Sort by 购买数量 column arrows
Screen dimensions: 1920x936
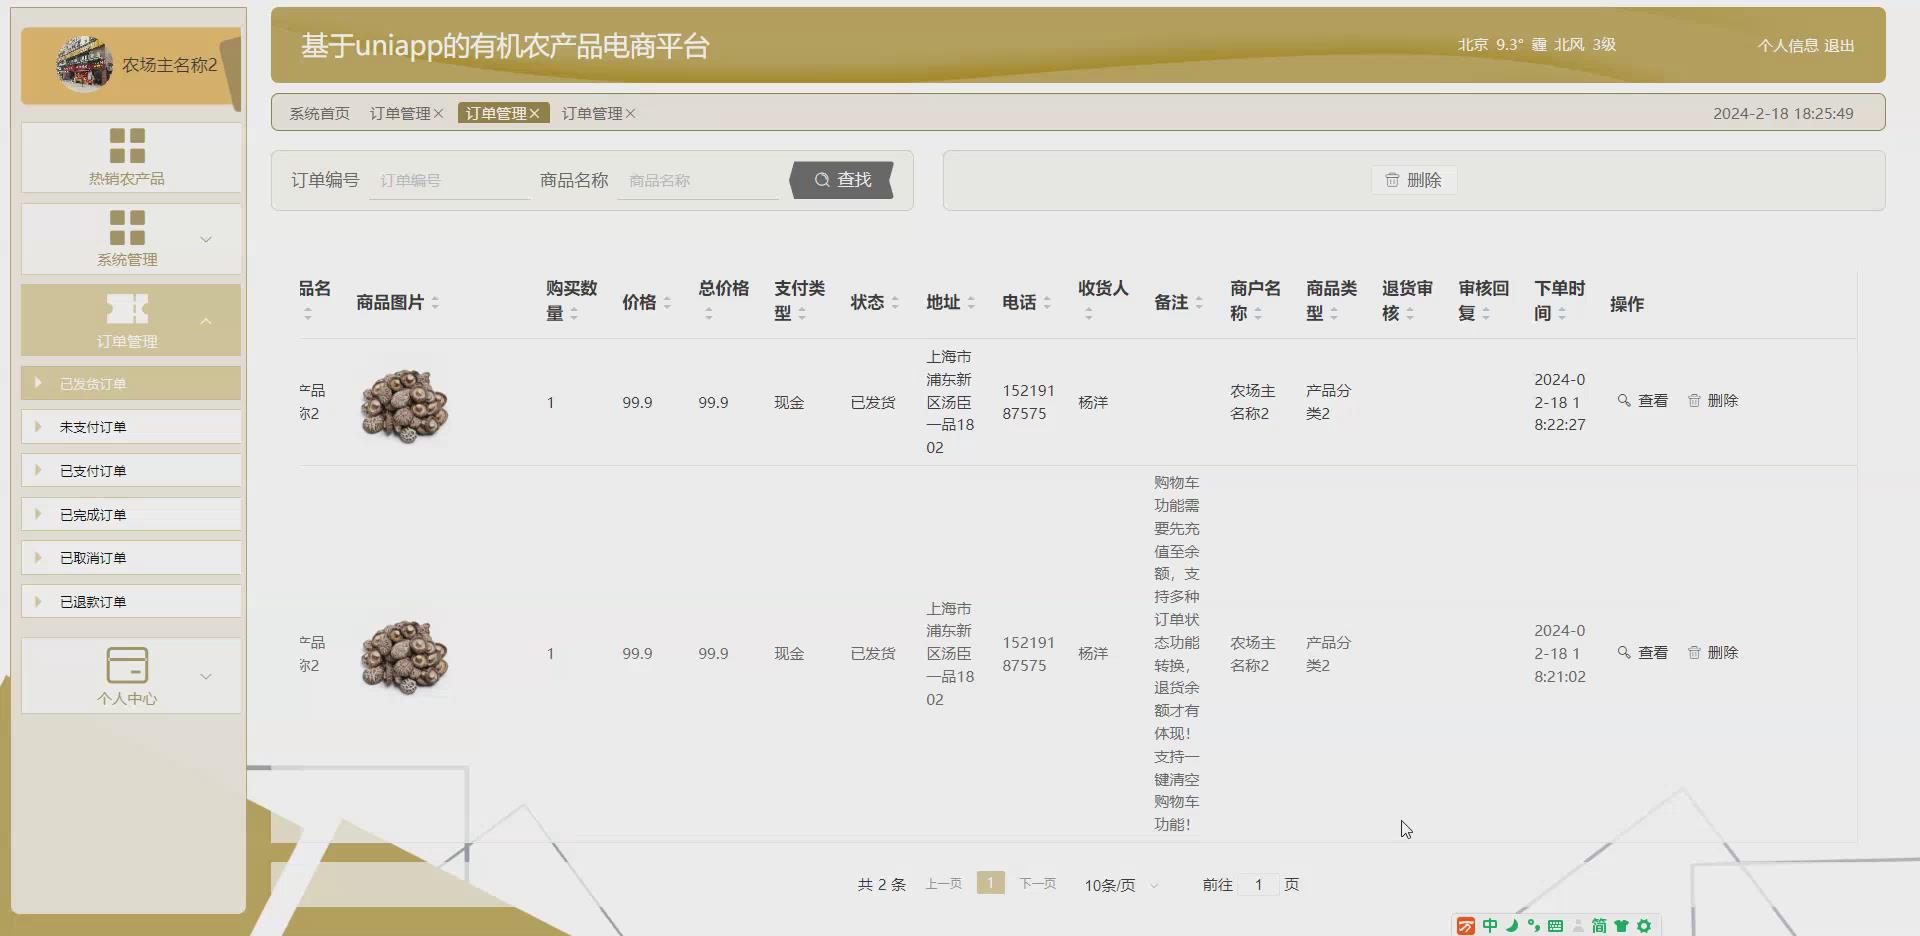(x=574, y=313)
